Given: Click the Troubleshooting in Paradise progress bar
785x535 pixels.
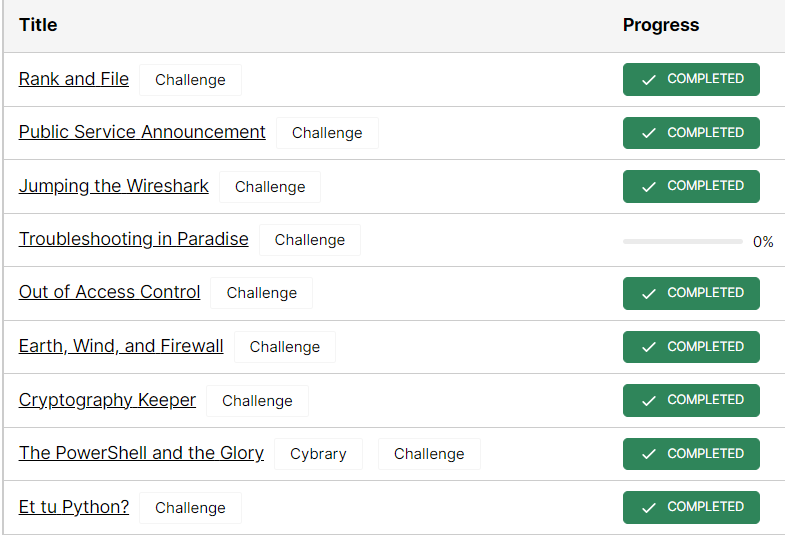Looking at the screenshot, I should click(682, 241).
